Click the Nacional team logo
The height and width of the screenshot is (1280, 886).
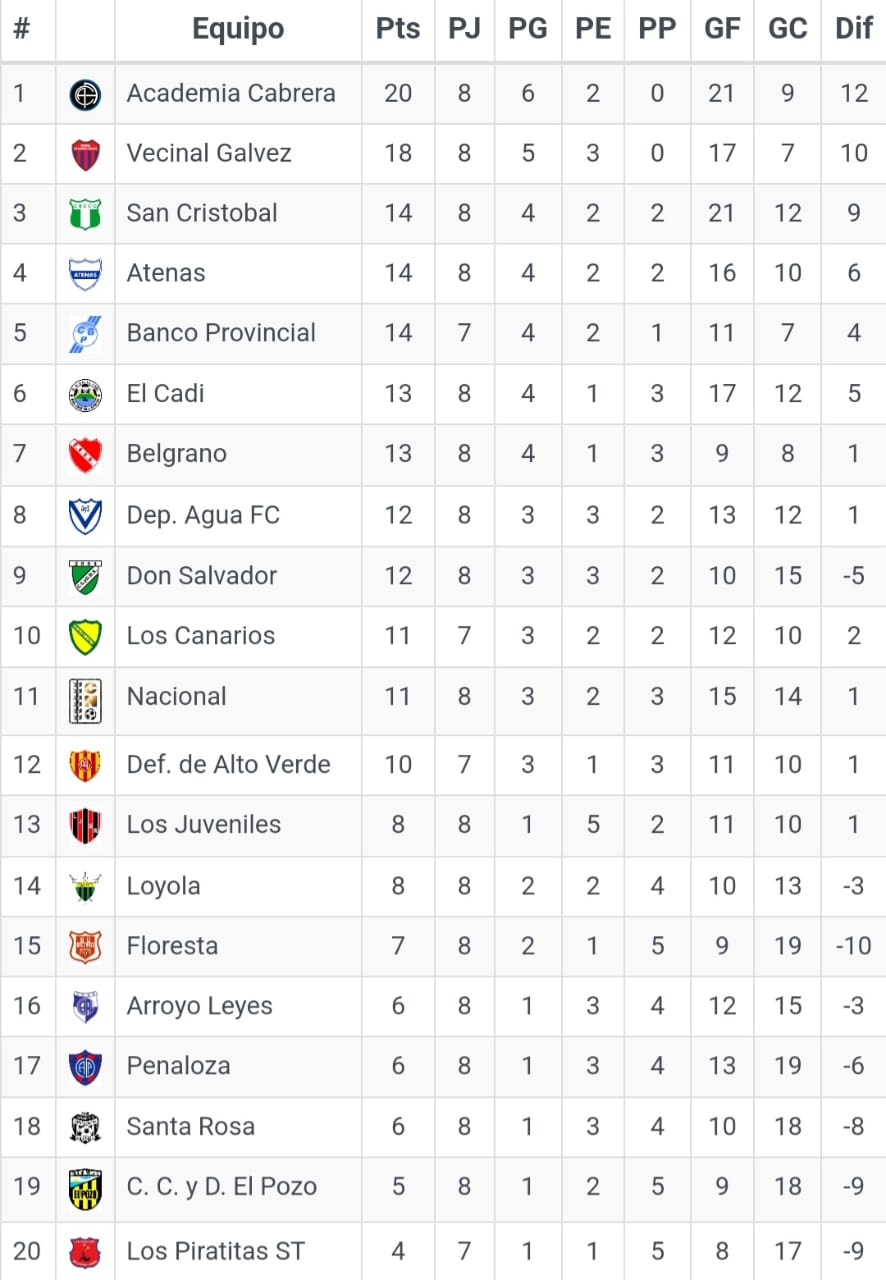click(85, 699)
